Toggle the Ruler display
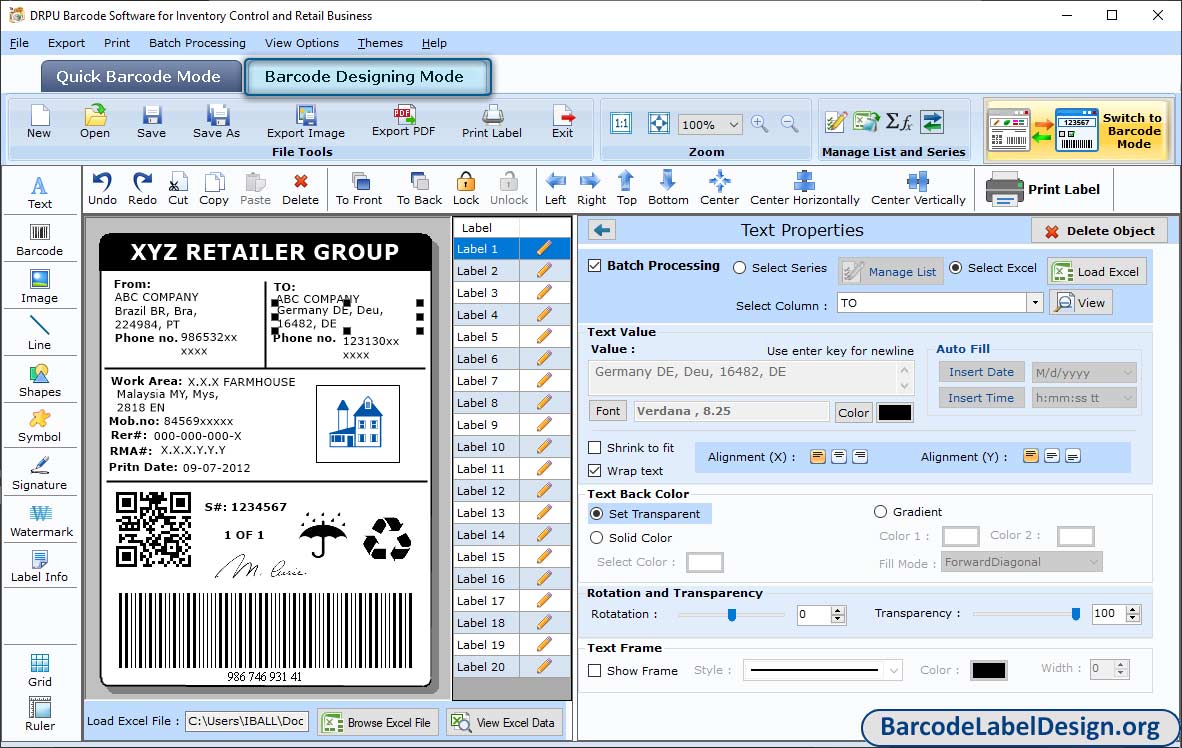This screenshot has width=1182, height=748. point(39,714)
